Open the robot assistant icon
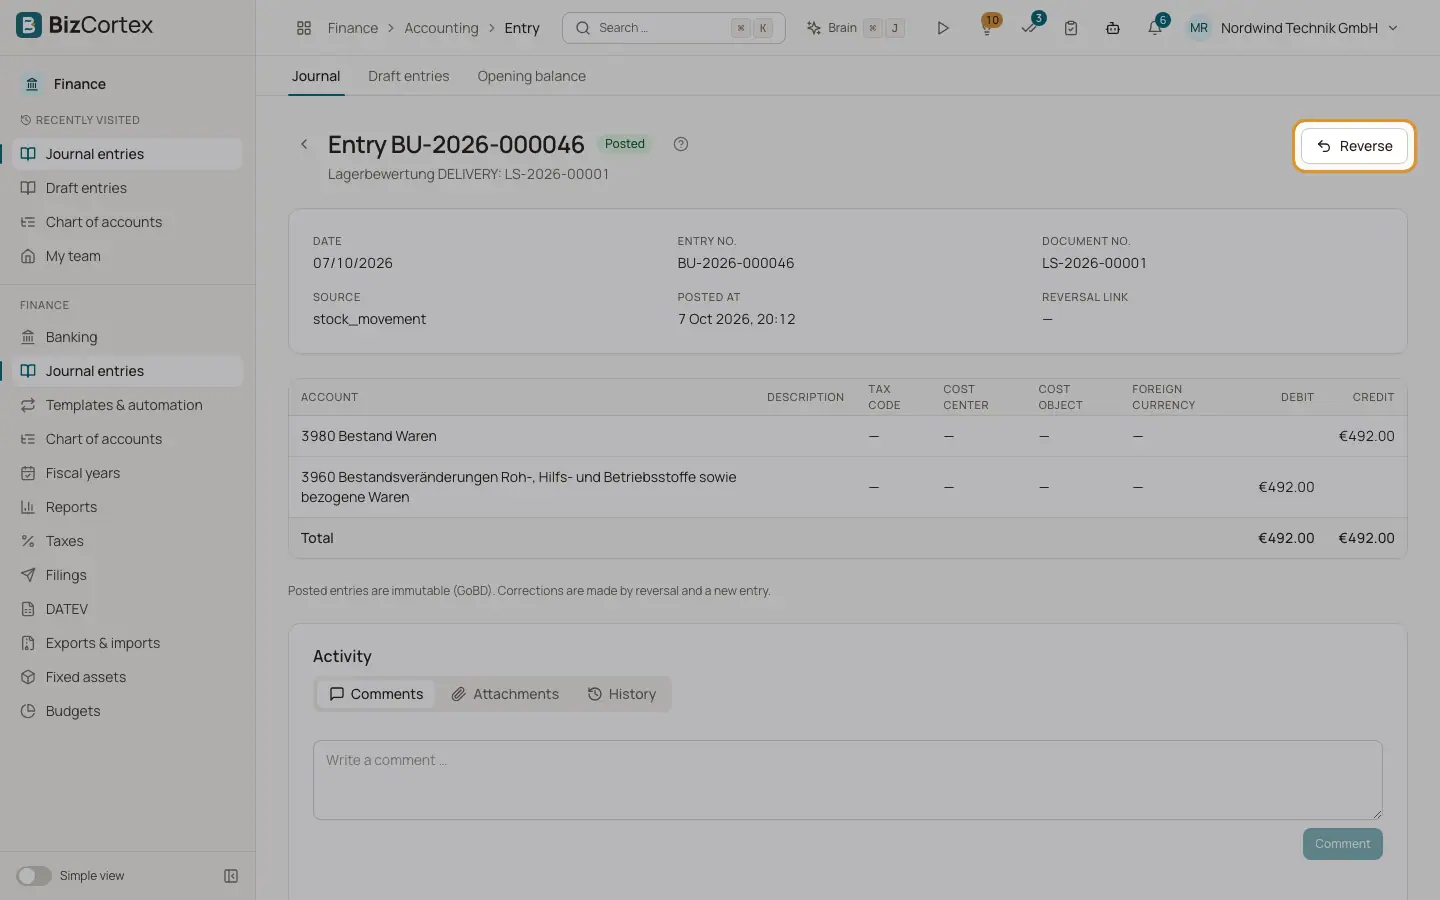 [x=1113, y=28]
